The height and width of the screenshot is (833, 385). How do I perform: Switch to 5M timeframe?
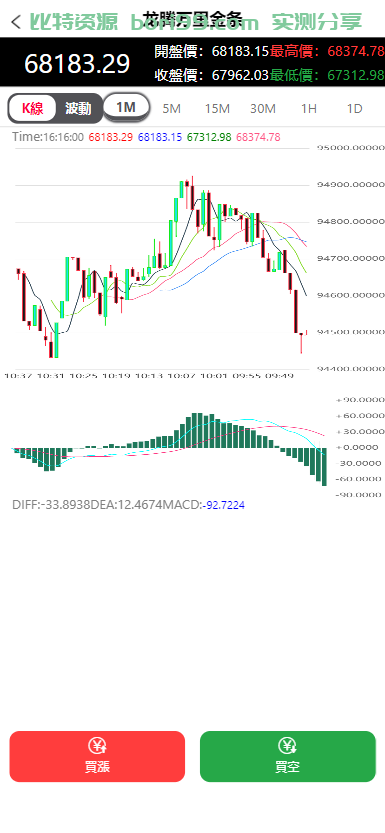click(172, 109)
